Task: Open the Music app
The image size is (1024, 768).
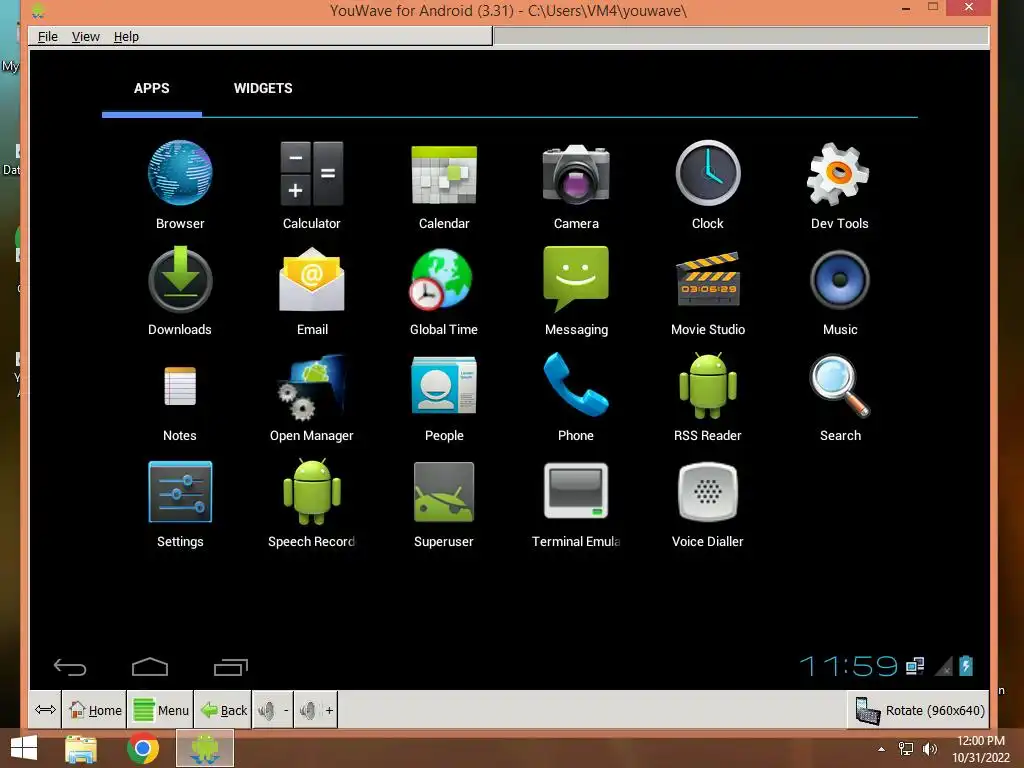Action: pos(840,291)
